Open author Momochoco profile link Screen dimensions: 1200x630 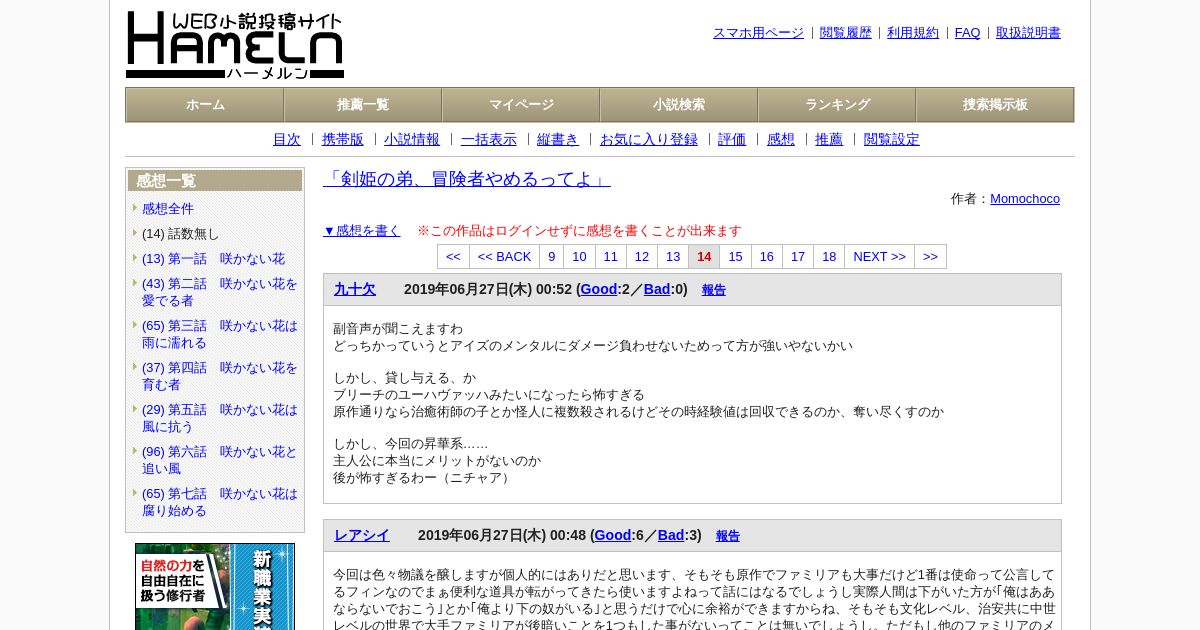[x=1025, y=198]
